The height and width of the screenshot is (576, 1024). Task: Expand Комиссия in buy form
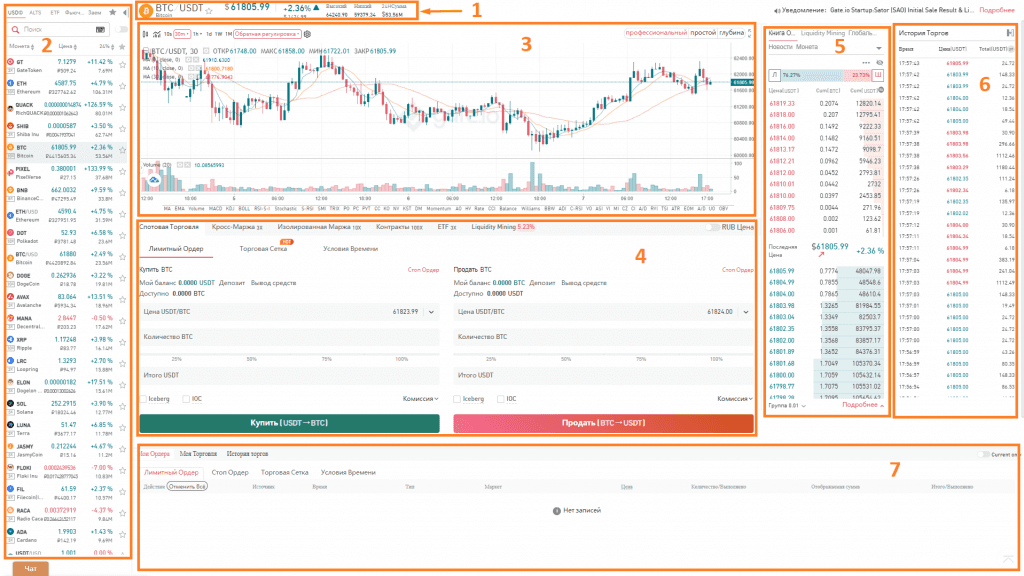[x=421, y=398]
